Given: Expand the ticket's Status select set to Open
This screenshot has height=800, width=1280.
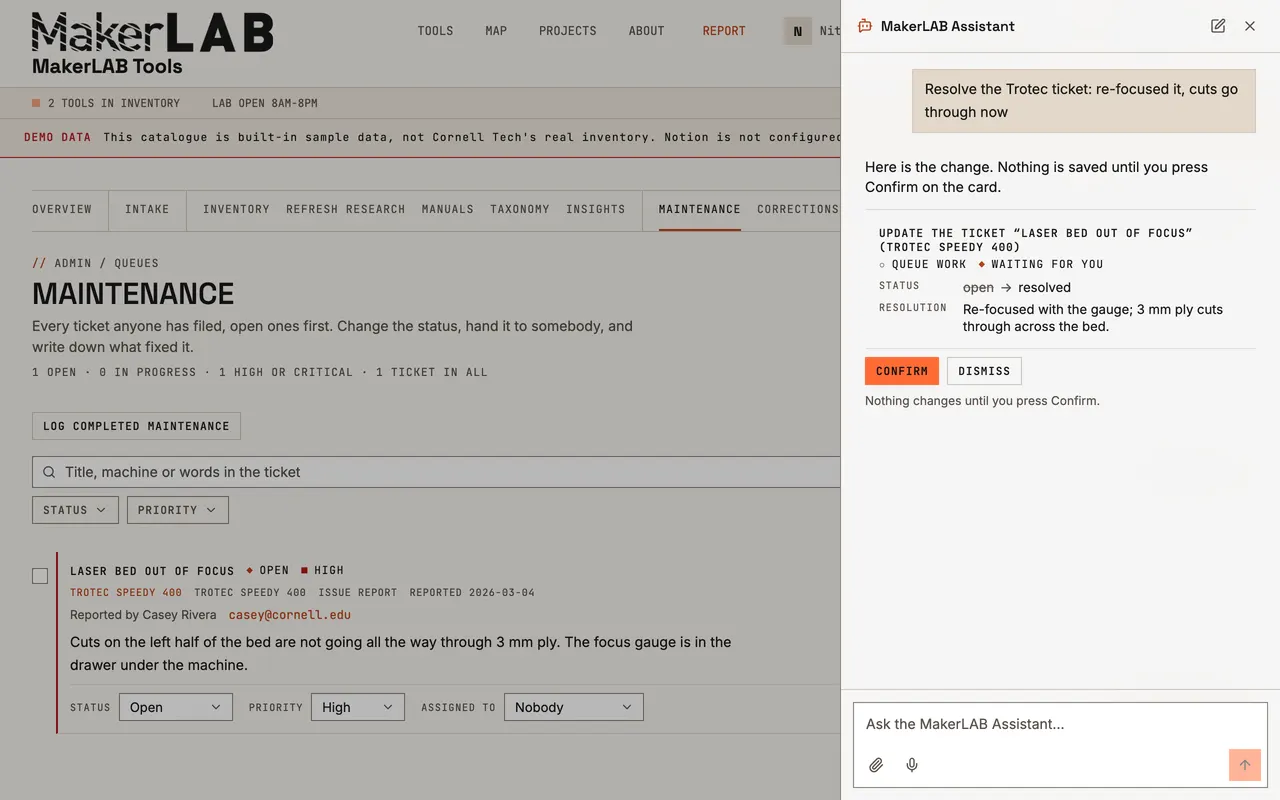Looking at the screenshot, I should point(176,707).
